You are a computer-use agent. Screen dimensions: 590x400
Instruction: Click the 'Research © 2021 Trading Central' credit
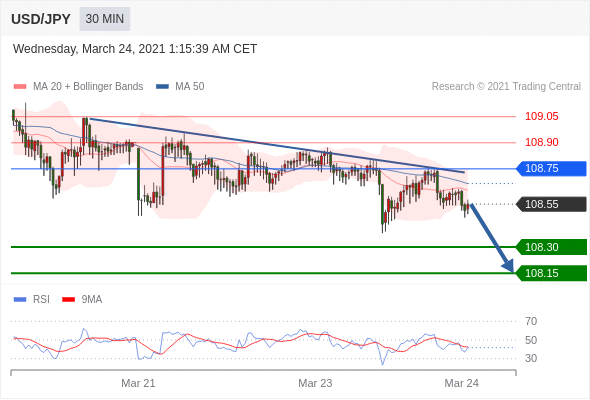click(506, 87)
